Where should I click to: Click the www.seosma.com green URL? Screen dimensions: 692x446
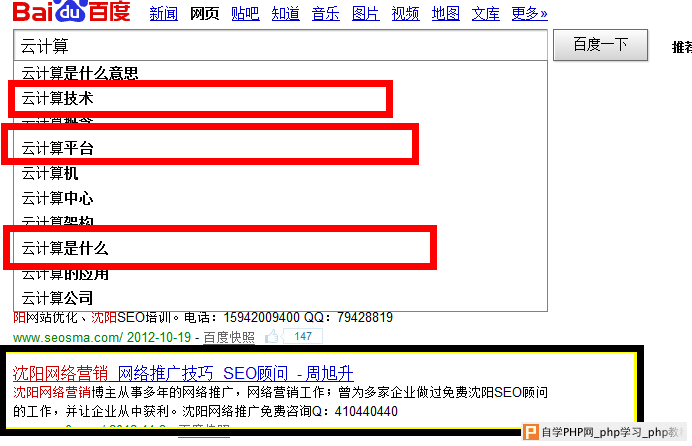[68, 337]
